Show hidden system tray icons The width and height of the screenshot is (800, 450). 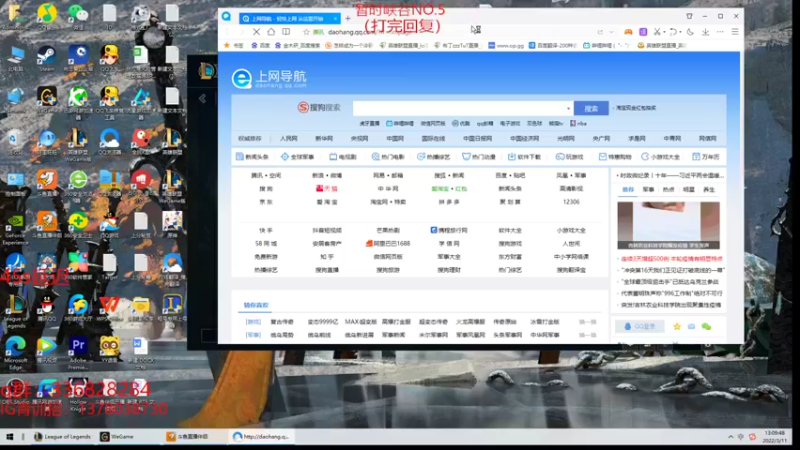tap(731, 437)
